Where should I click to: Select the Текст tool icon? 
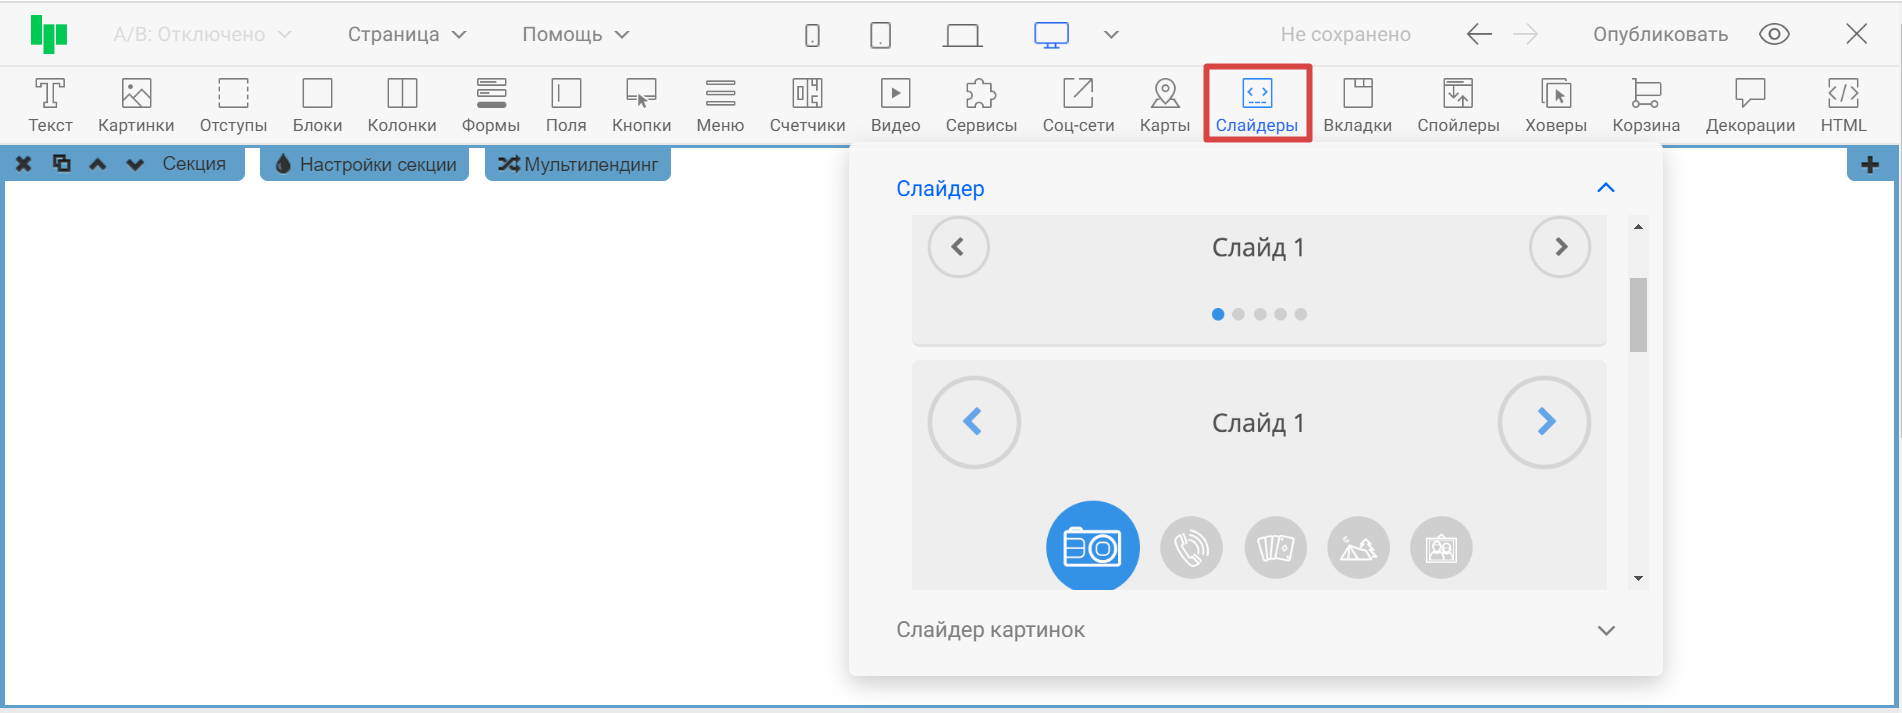[x=50, y=104]
